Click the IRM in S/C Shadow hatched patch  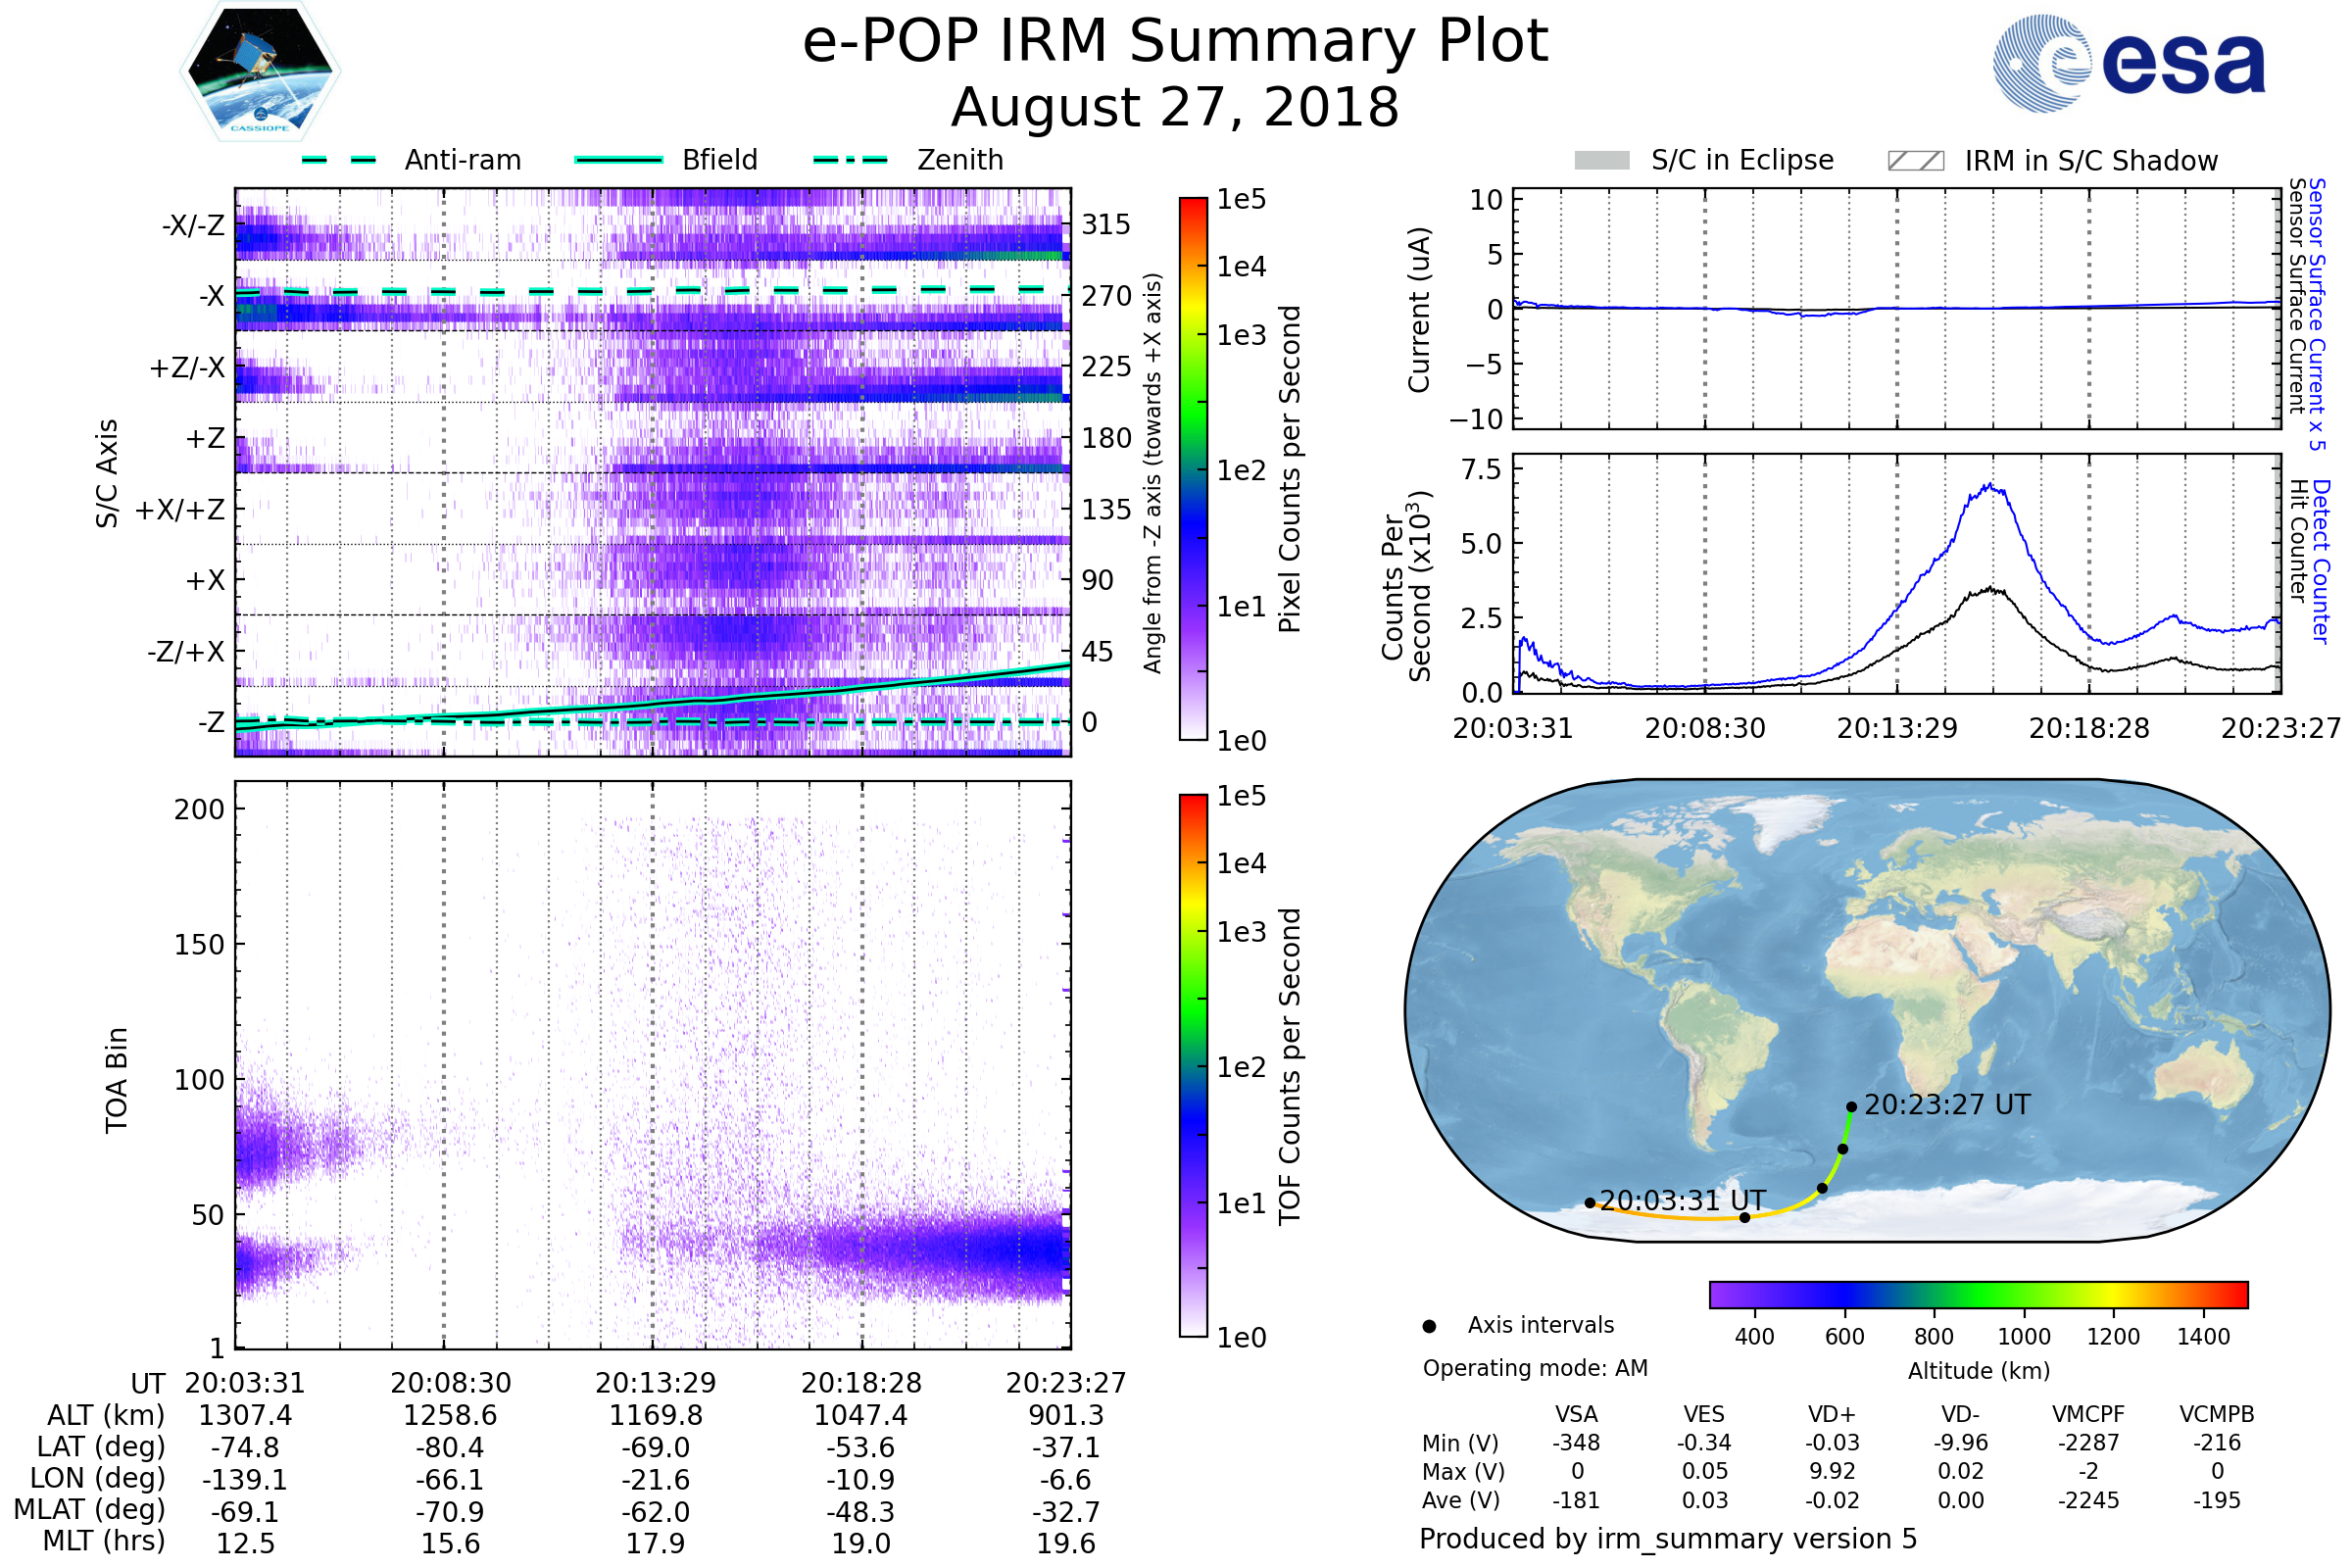pos(1915,161)
